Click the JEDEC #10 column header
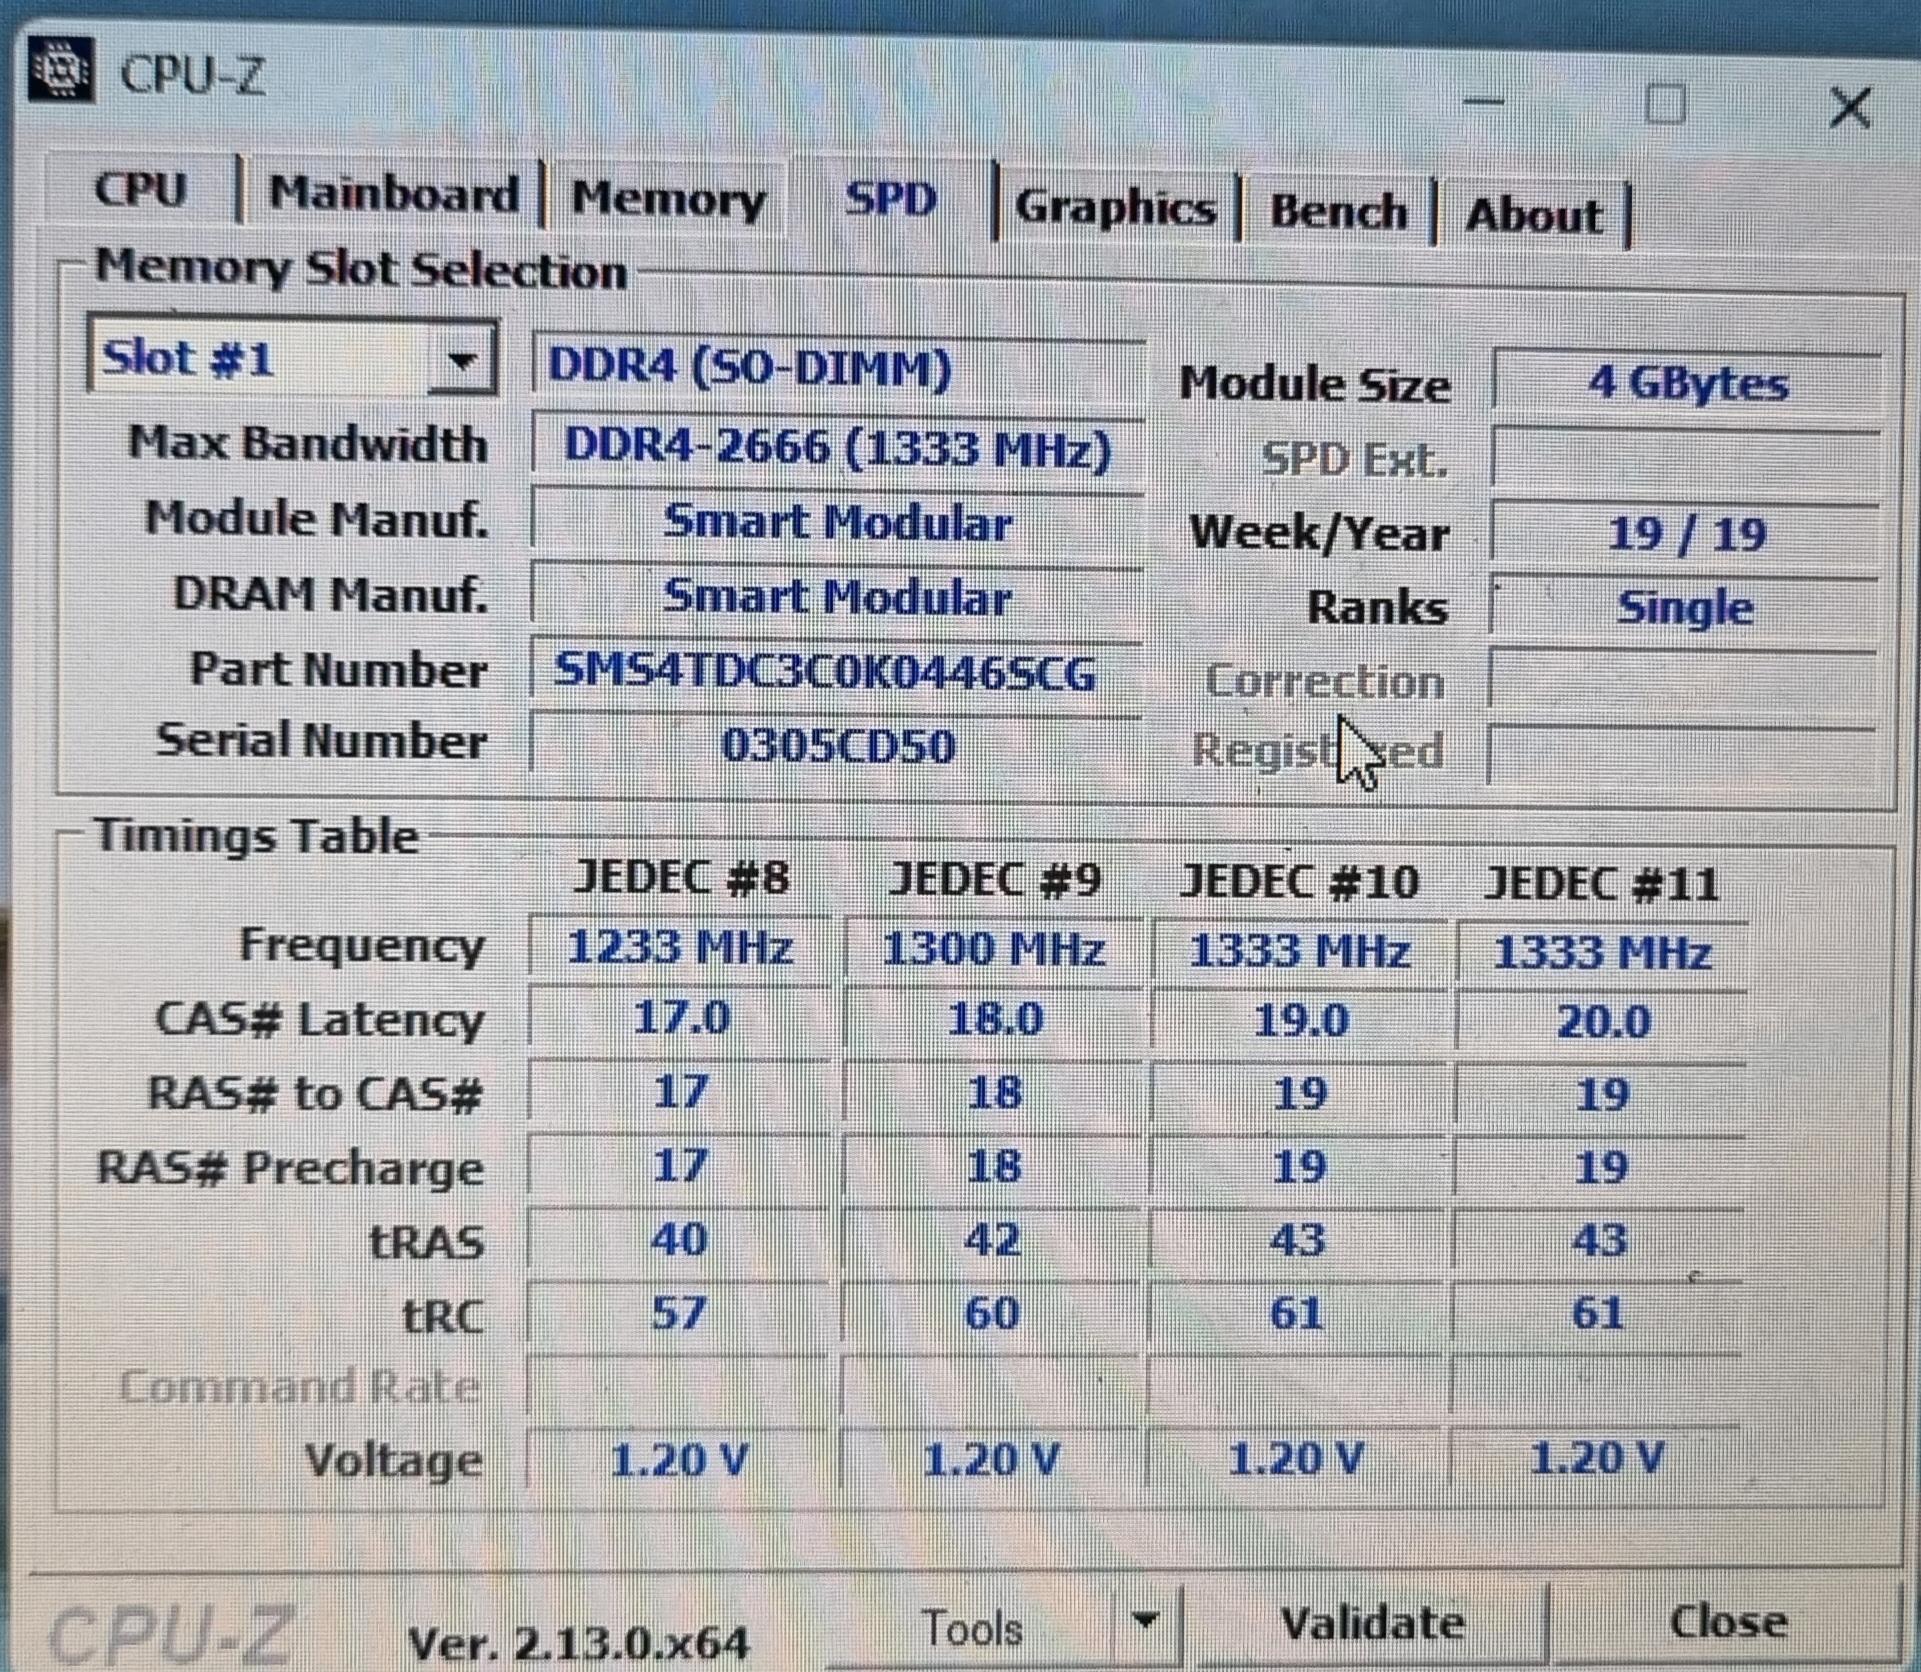1921x1672 pixels. click(1299, 882)
